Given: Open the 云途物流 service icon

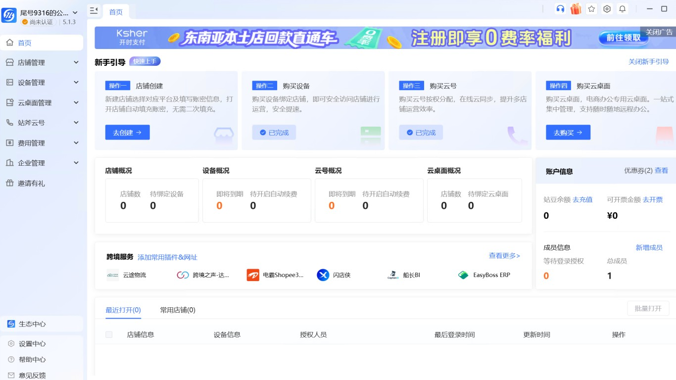Looking at the screenshot, I should point(113,275).
